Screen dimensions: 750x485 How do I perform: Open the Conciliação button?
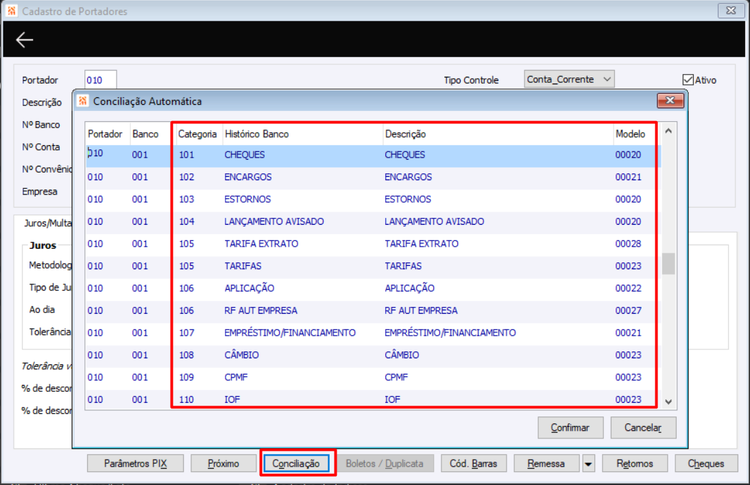[296, 463]
